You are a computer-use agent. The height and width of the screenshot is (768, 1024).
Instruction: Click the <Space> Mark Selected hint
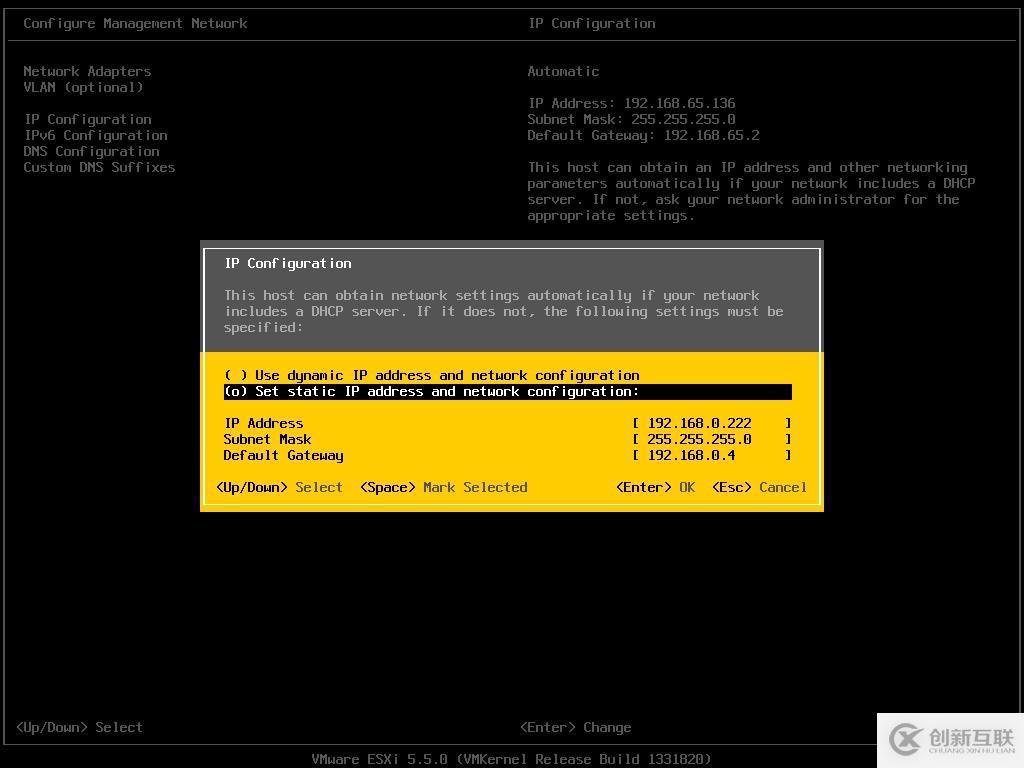443,487
